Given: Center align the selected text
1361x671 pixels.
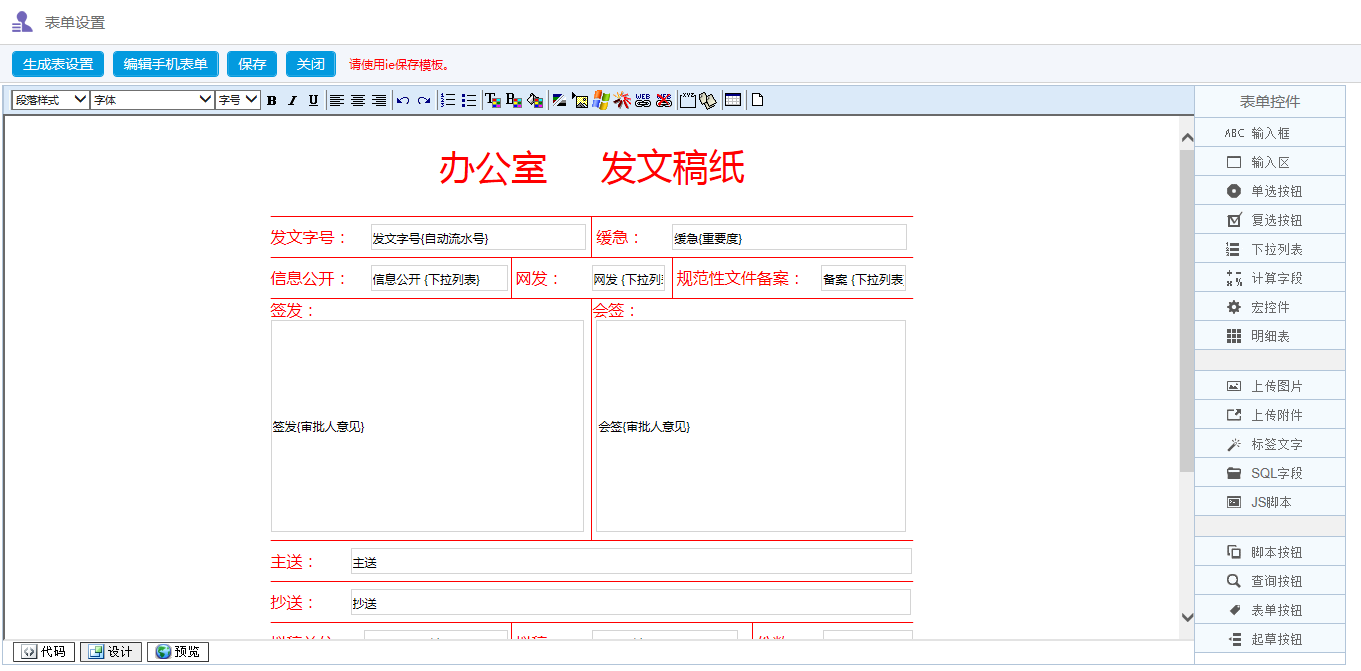Looking at the screenshot, I should [x=358, y=100].
